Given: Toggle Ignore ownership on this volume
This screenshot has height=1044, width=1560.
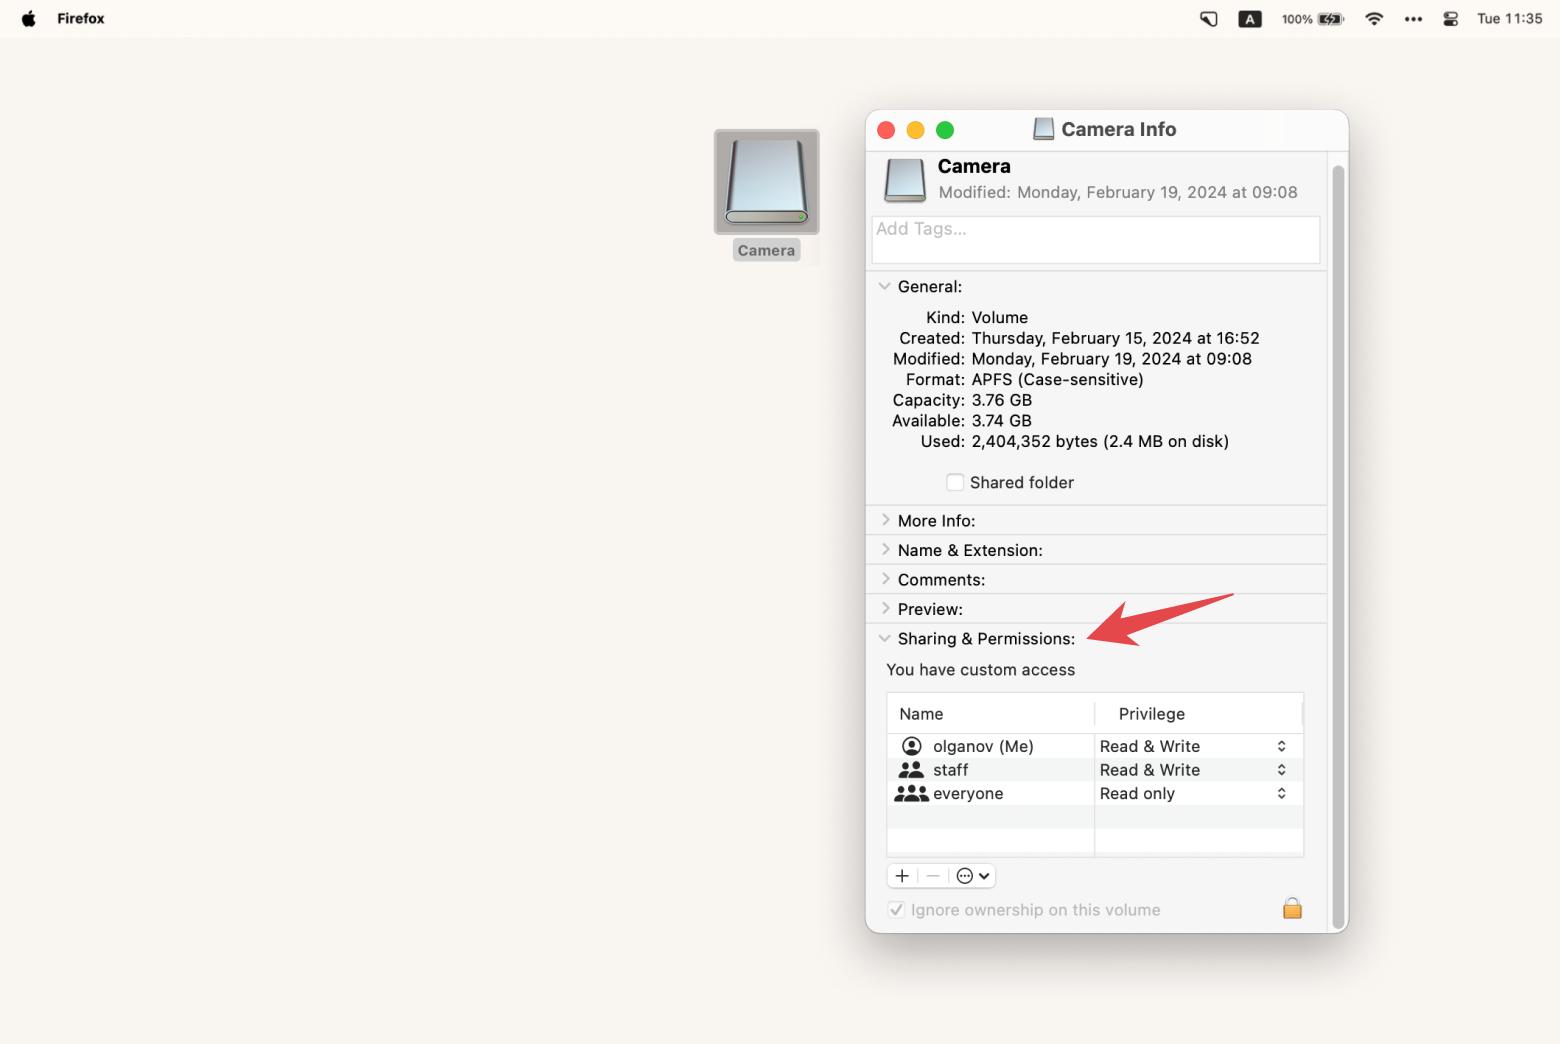Looking at the screenshot, I should coord(896,910).
